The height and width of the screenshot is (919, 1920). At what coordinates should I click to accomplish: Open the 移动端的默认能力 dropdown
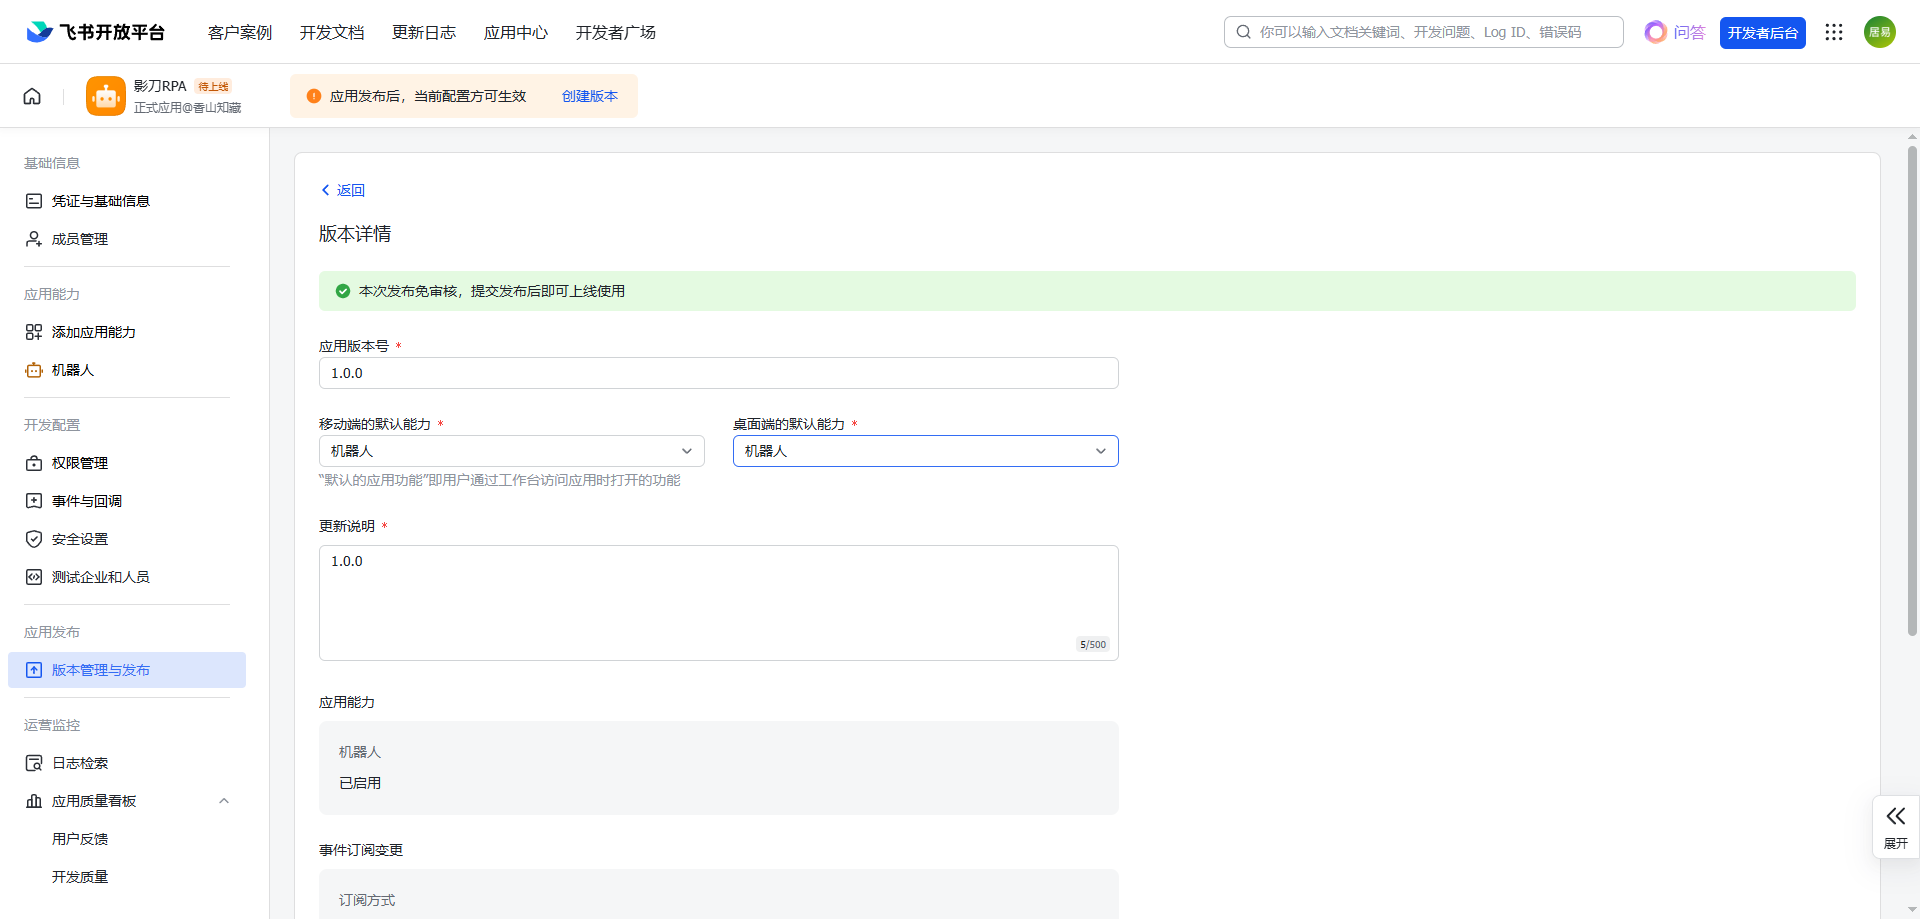coord(511,451)
